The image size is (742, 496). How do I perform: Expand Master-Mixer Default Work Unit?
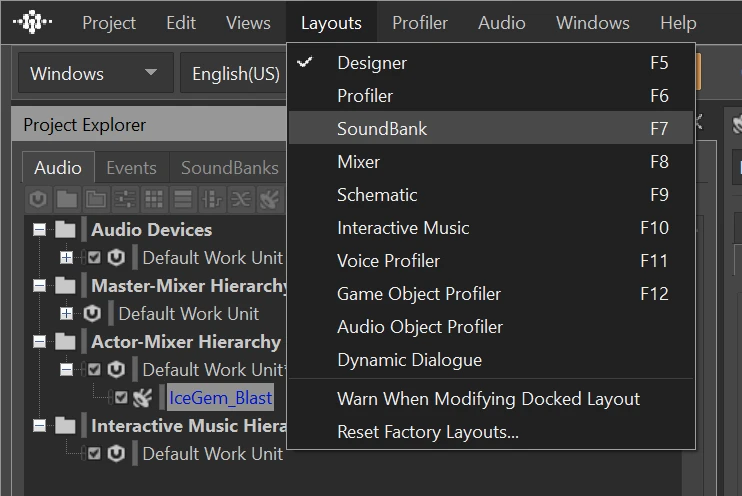(x=66, y=314)
